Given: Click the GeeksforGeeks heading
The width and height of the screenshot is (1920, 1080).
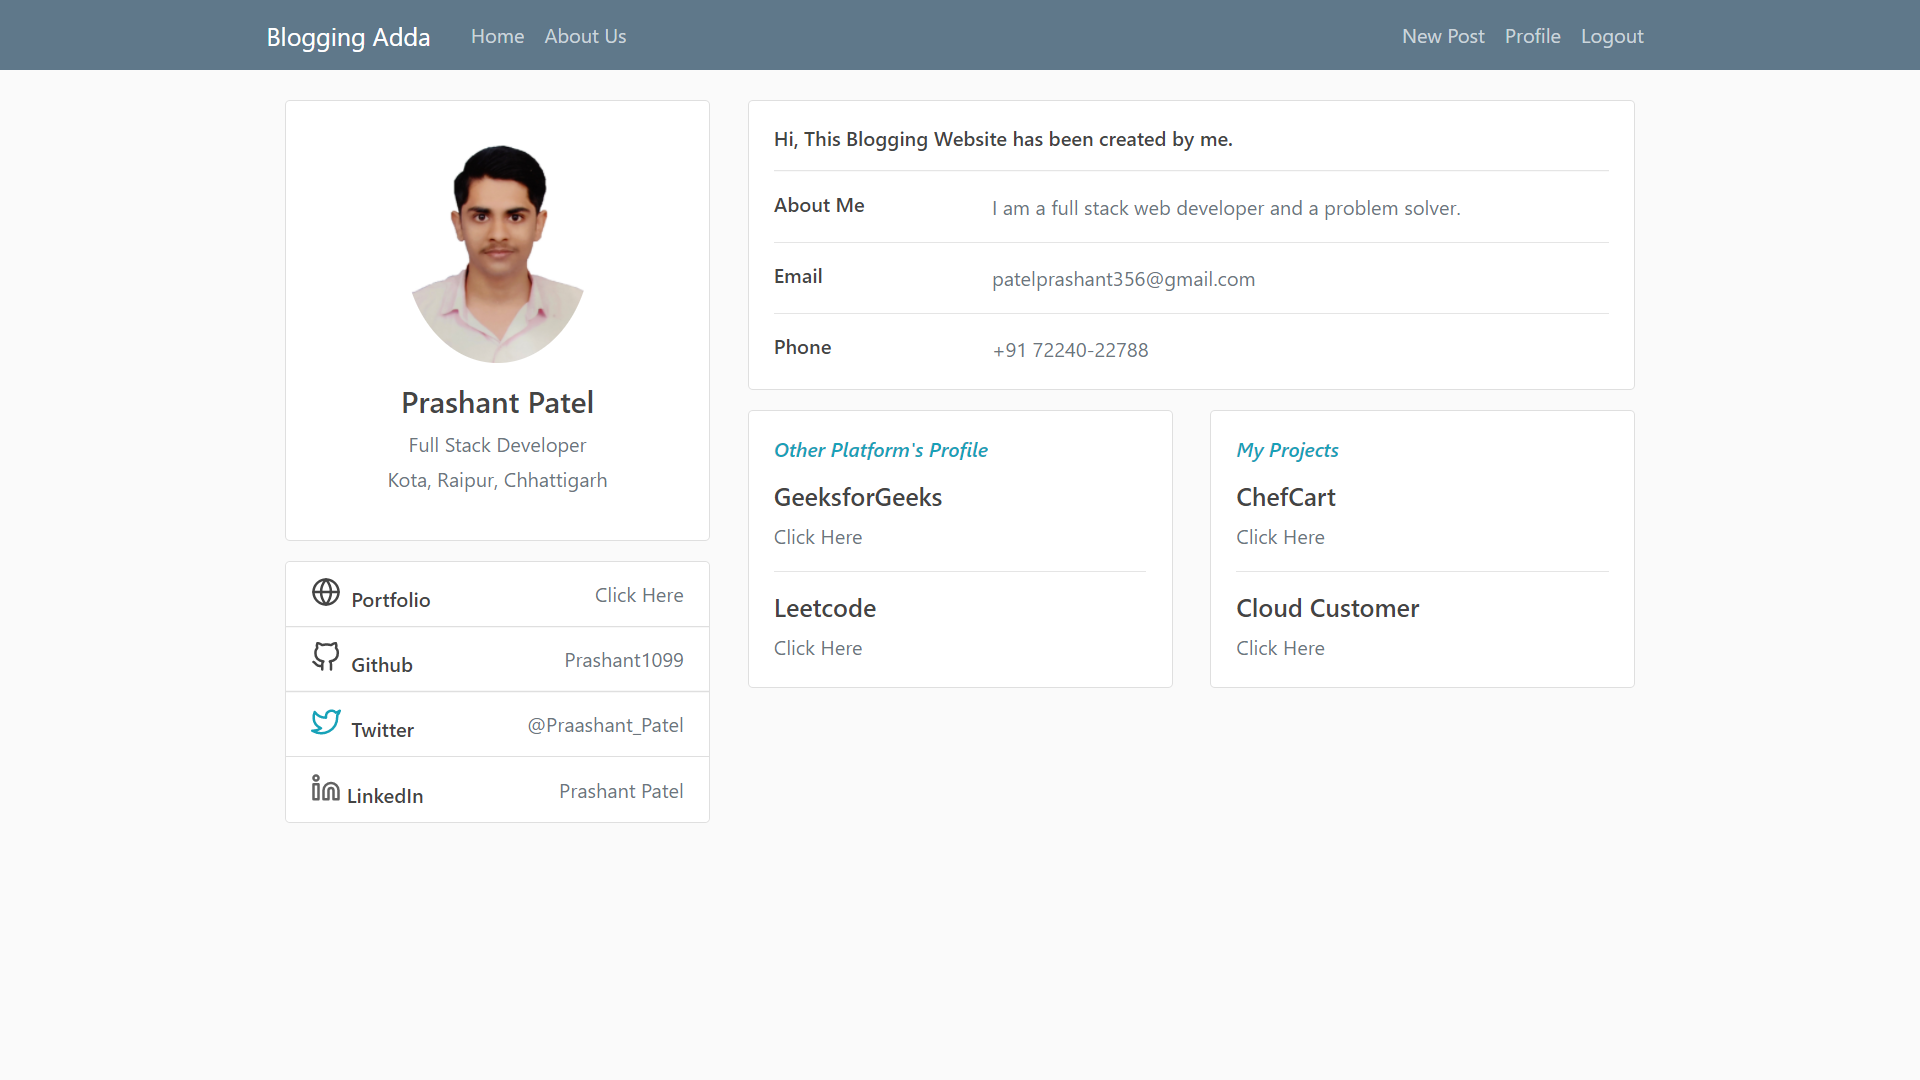Looking at the screenshot, I should [858, 497].
